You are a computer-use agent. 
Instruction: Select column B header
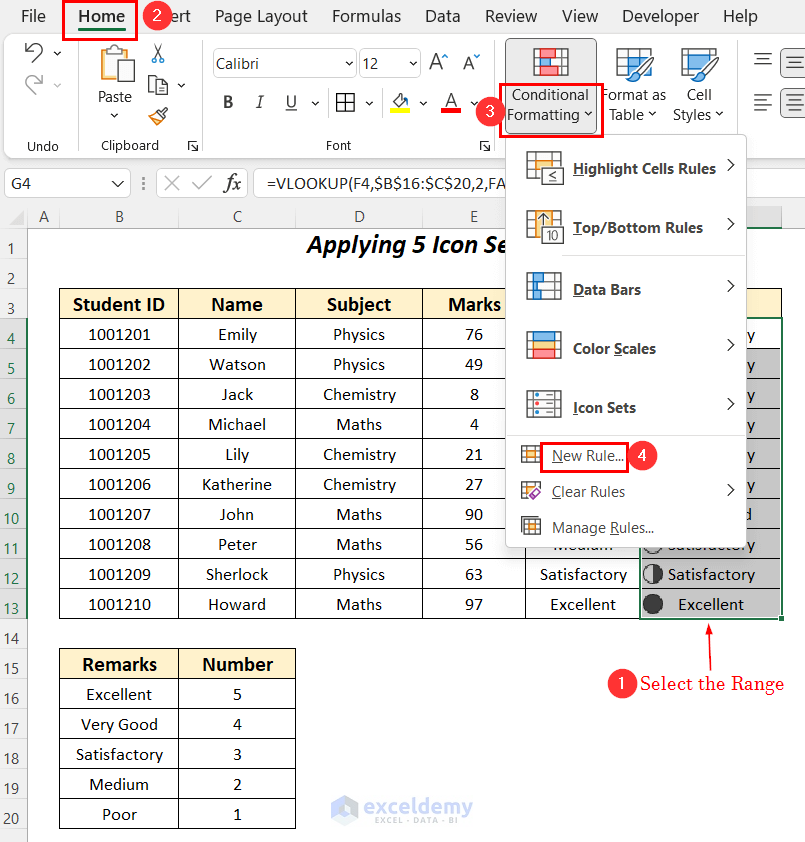point(119,217)
